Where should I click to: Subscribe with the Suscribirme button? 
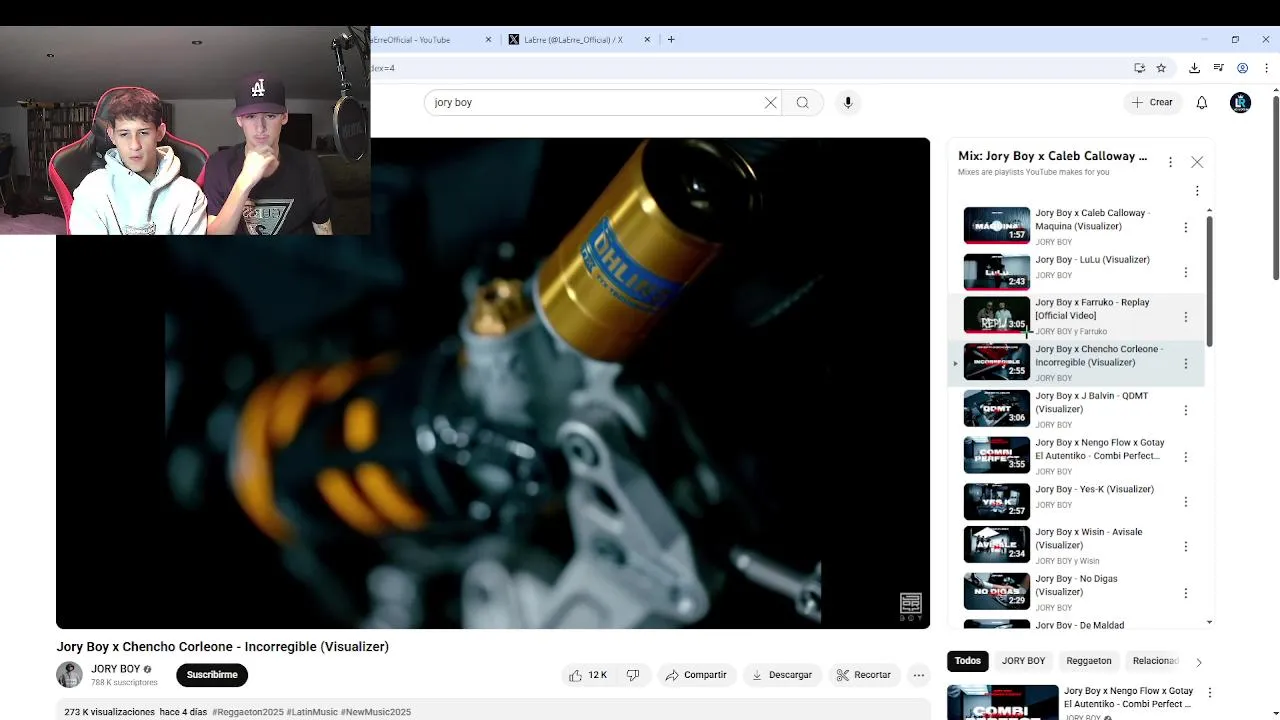pyautogui.click(x=212, y=675)
